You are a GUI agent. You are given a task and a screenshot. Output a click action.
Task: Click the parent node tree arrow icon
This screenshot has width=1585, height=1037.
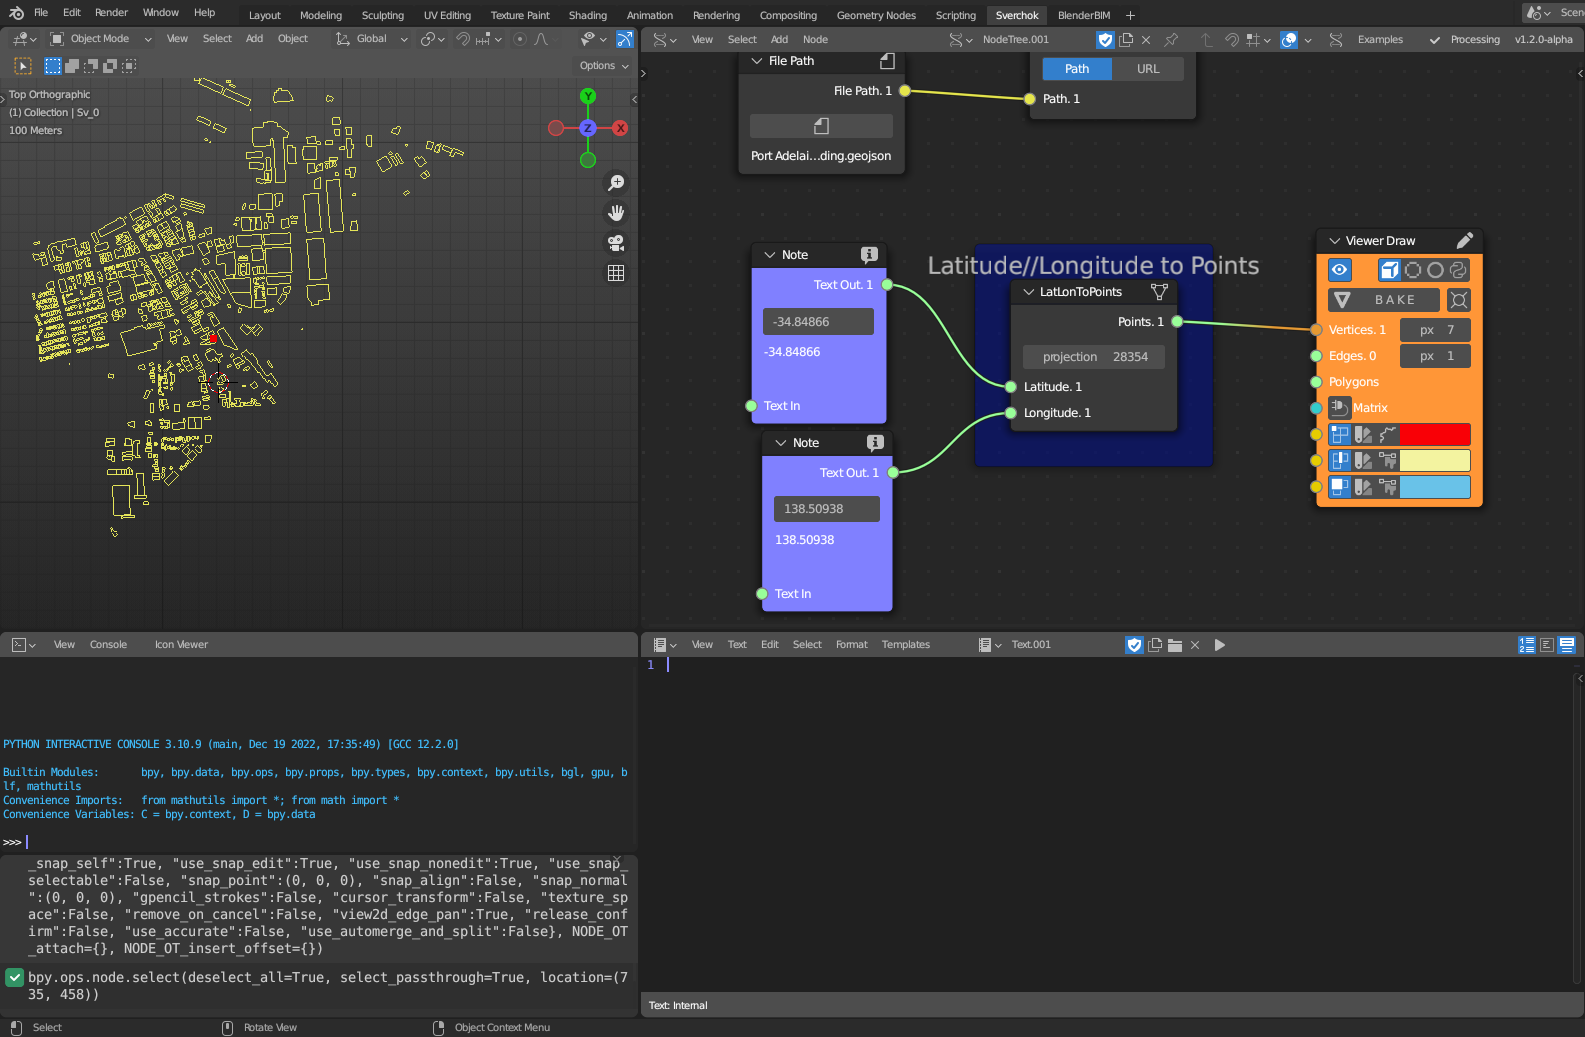[x=1206, y=40]
